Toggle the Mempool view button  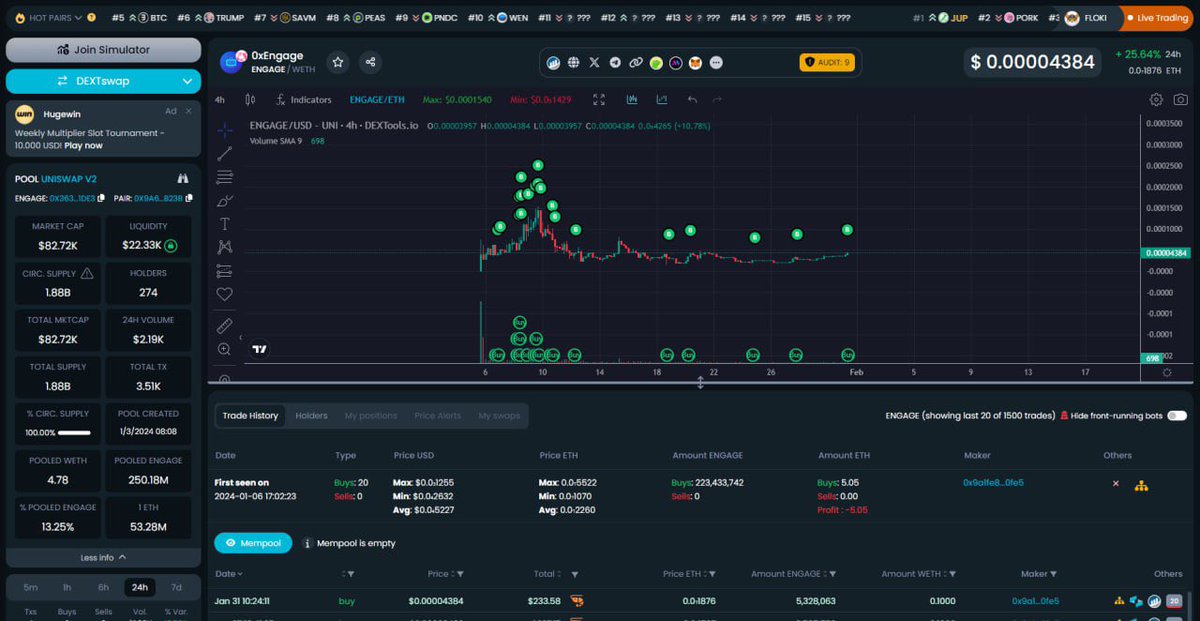point(254,543)
